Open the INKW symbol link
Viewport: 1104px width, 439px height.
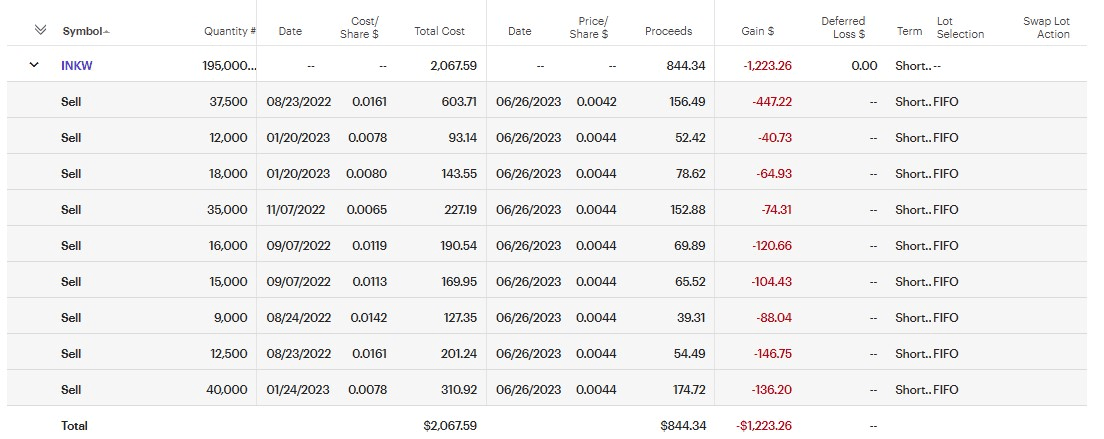(x=77, y=66)
